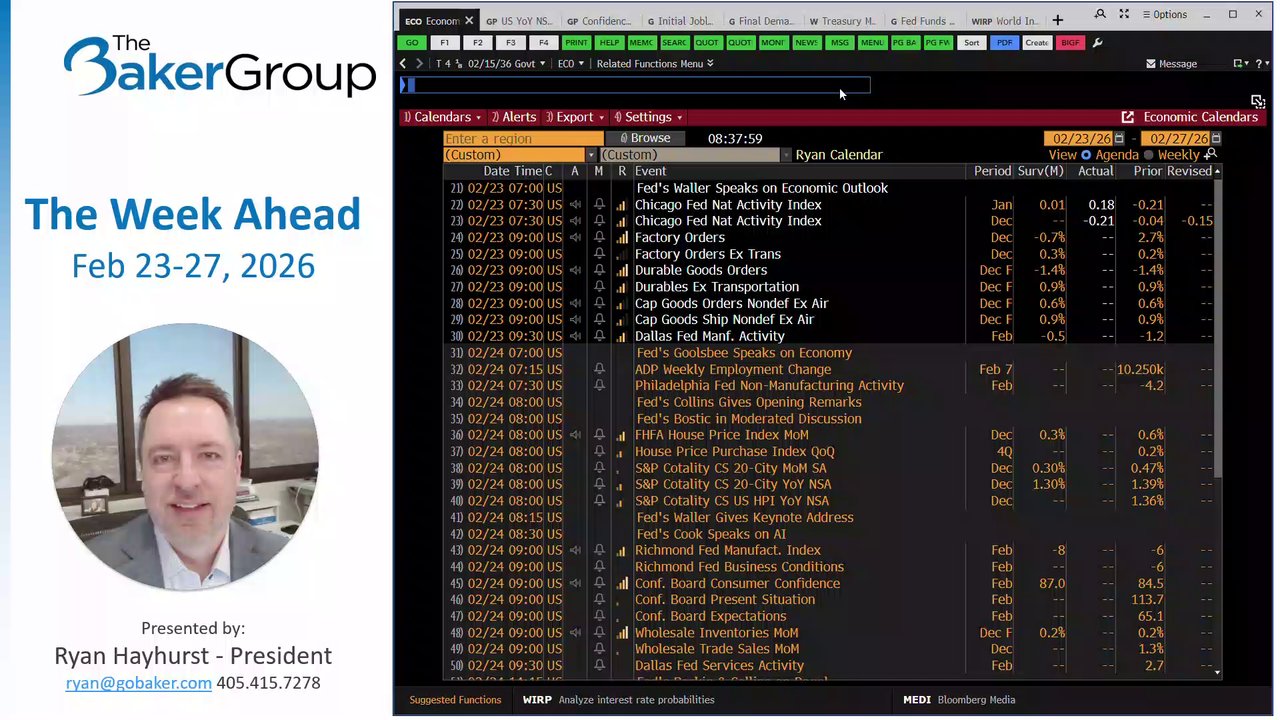The image size is (1280, 720).
Task: Expand the T 4 02/15/36 Govt security dropdown
Action: tap(491, 64)
